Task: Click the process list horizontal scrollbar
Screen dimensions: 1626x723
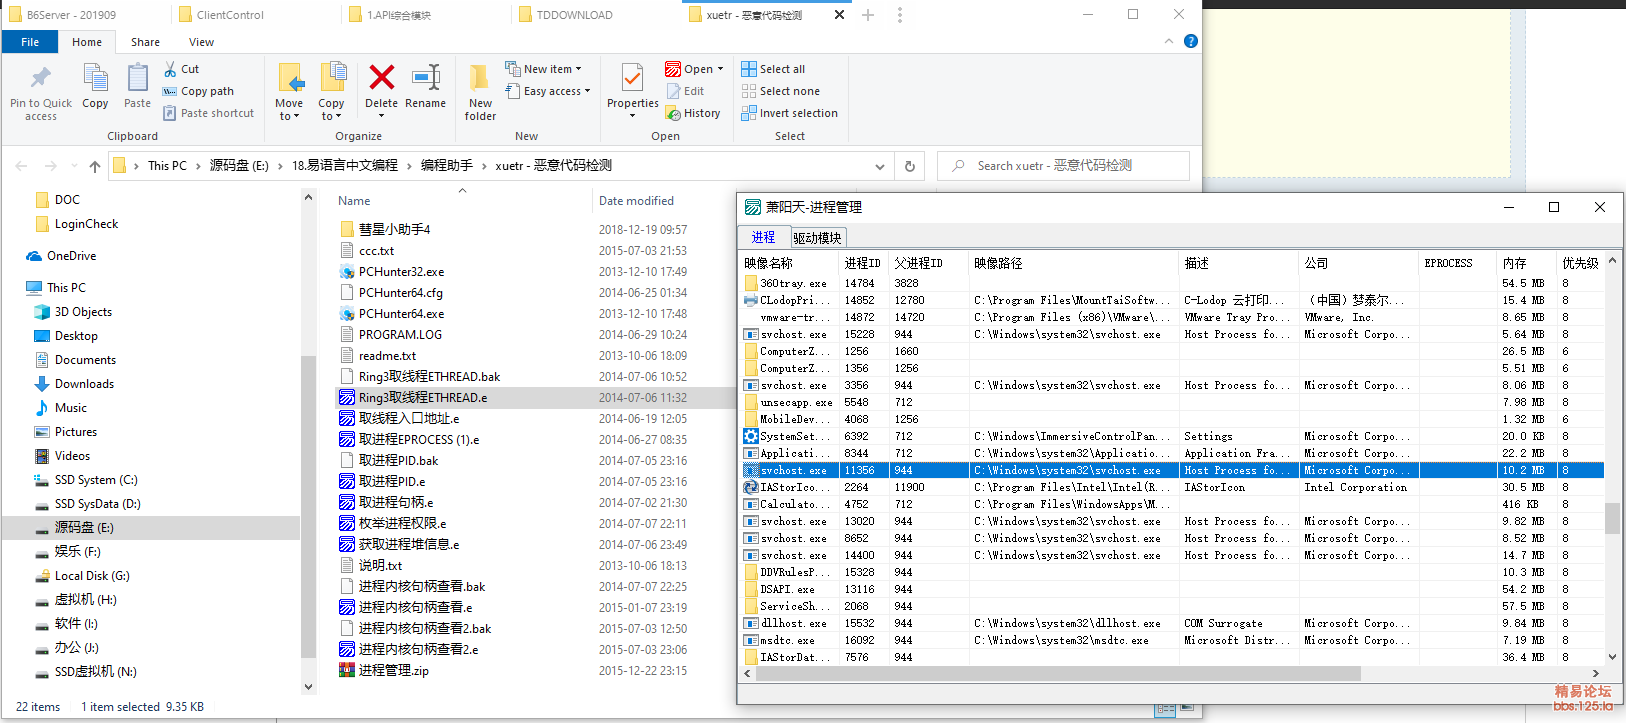Action: pyautogui.click(x=1058, y=674)
